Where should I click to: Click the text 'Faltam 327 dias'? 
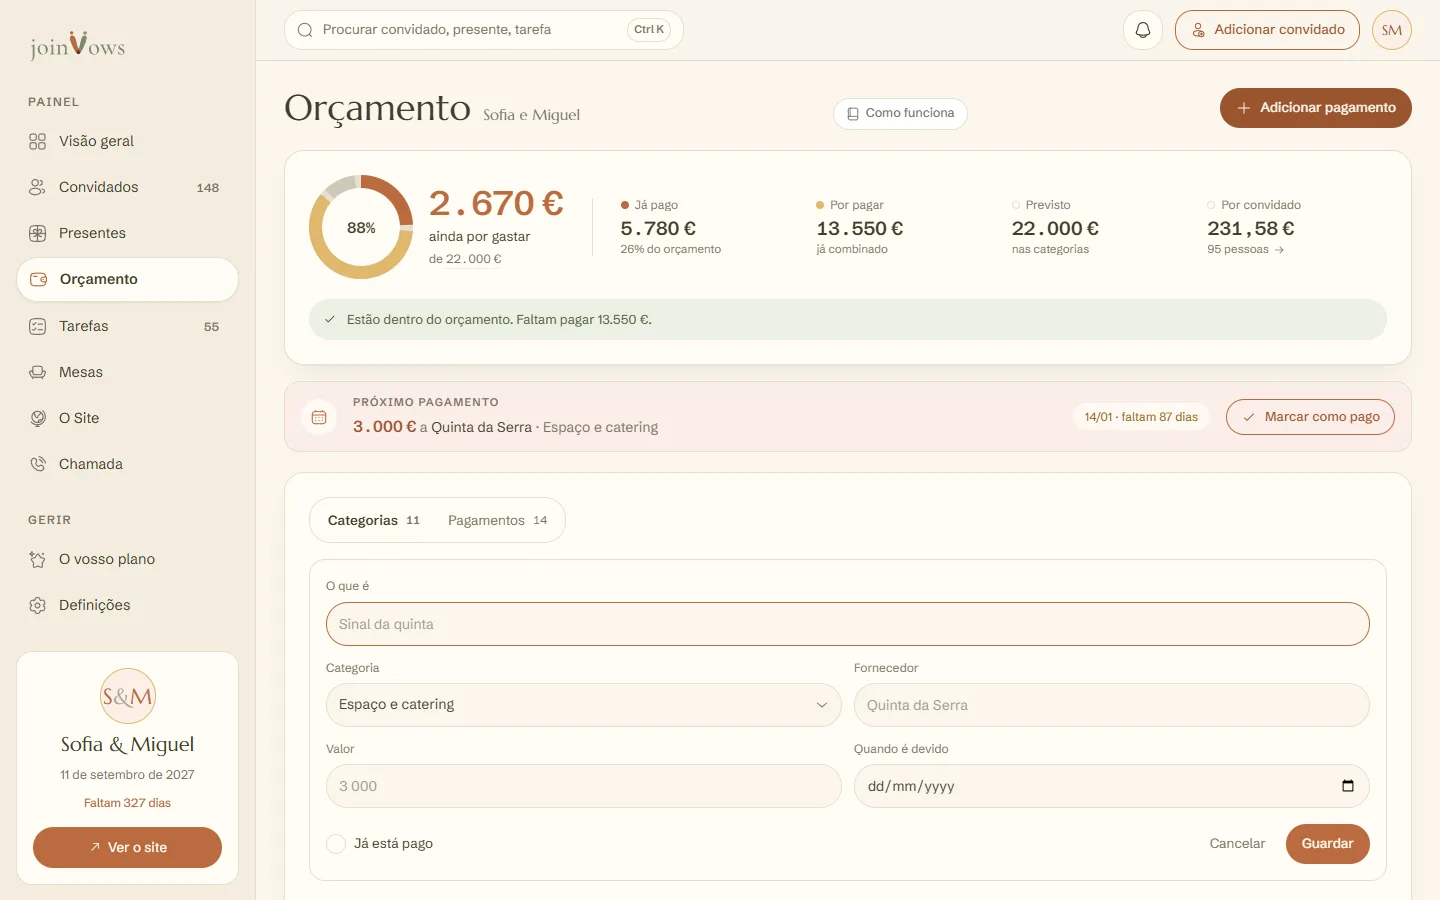(x=127, y=803)
